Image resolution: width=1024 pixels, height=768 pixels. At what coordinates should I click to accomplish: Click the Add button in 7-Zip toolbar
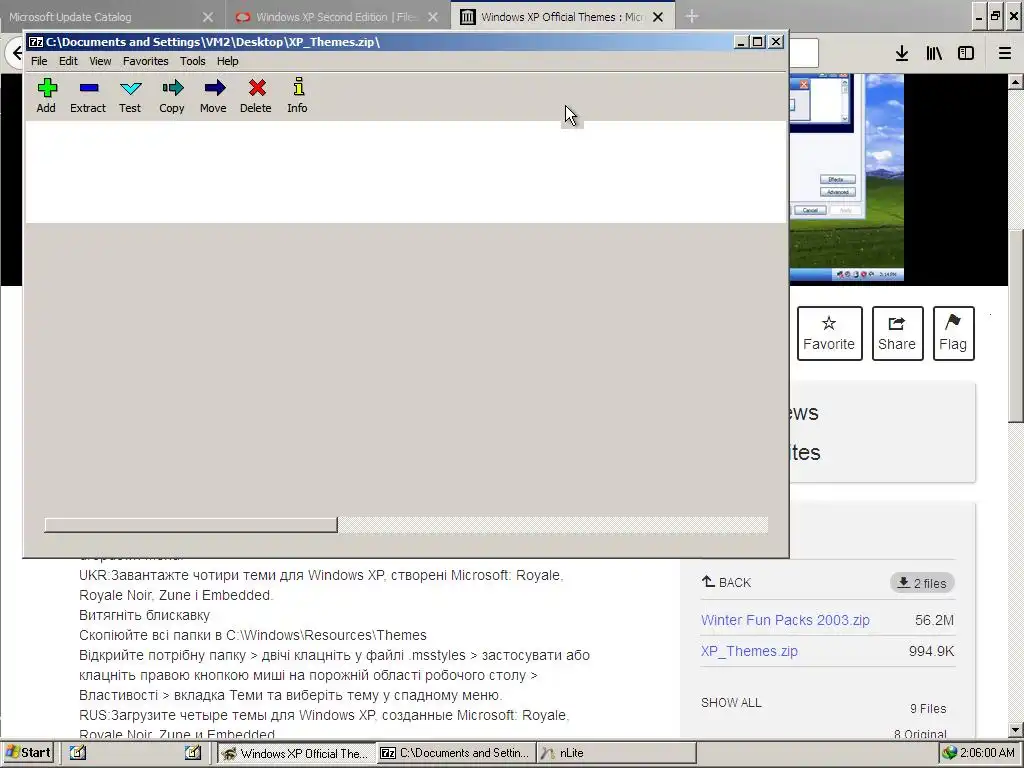[x=46, y=95]
